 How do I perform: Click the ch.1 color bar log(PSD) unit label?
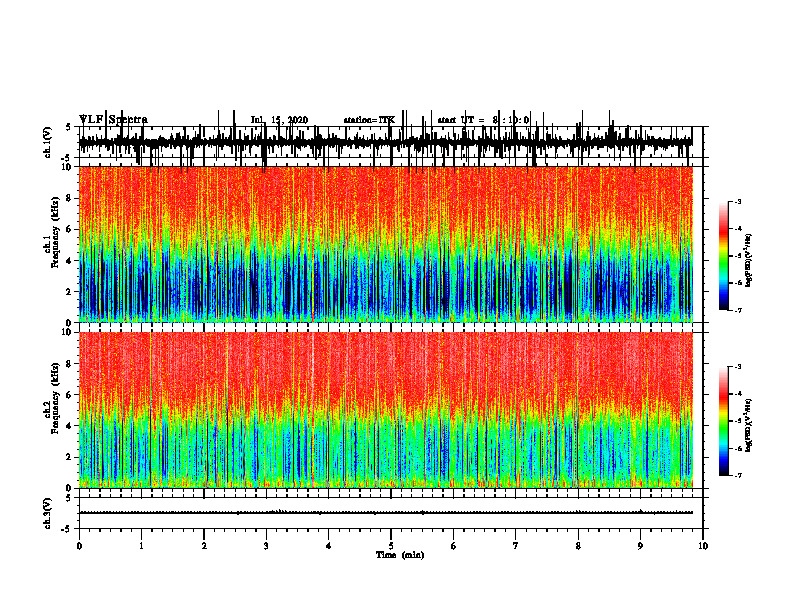(748, 260)
